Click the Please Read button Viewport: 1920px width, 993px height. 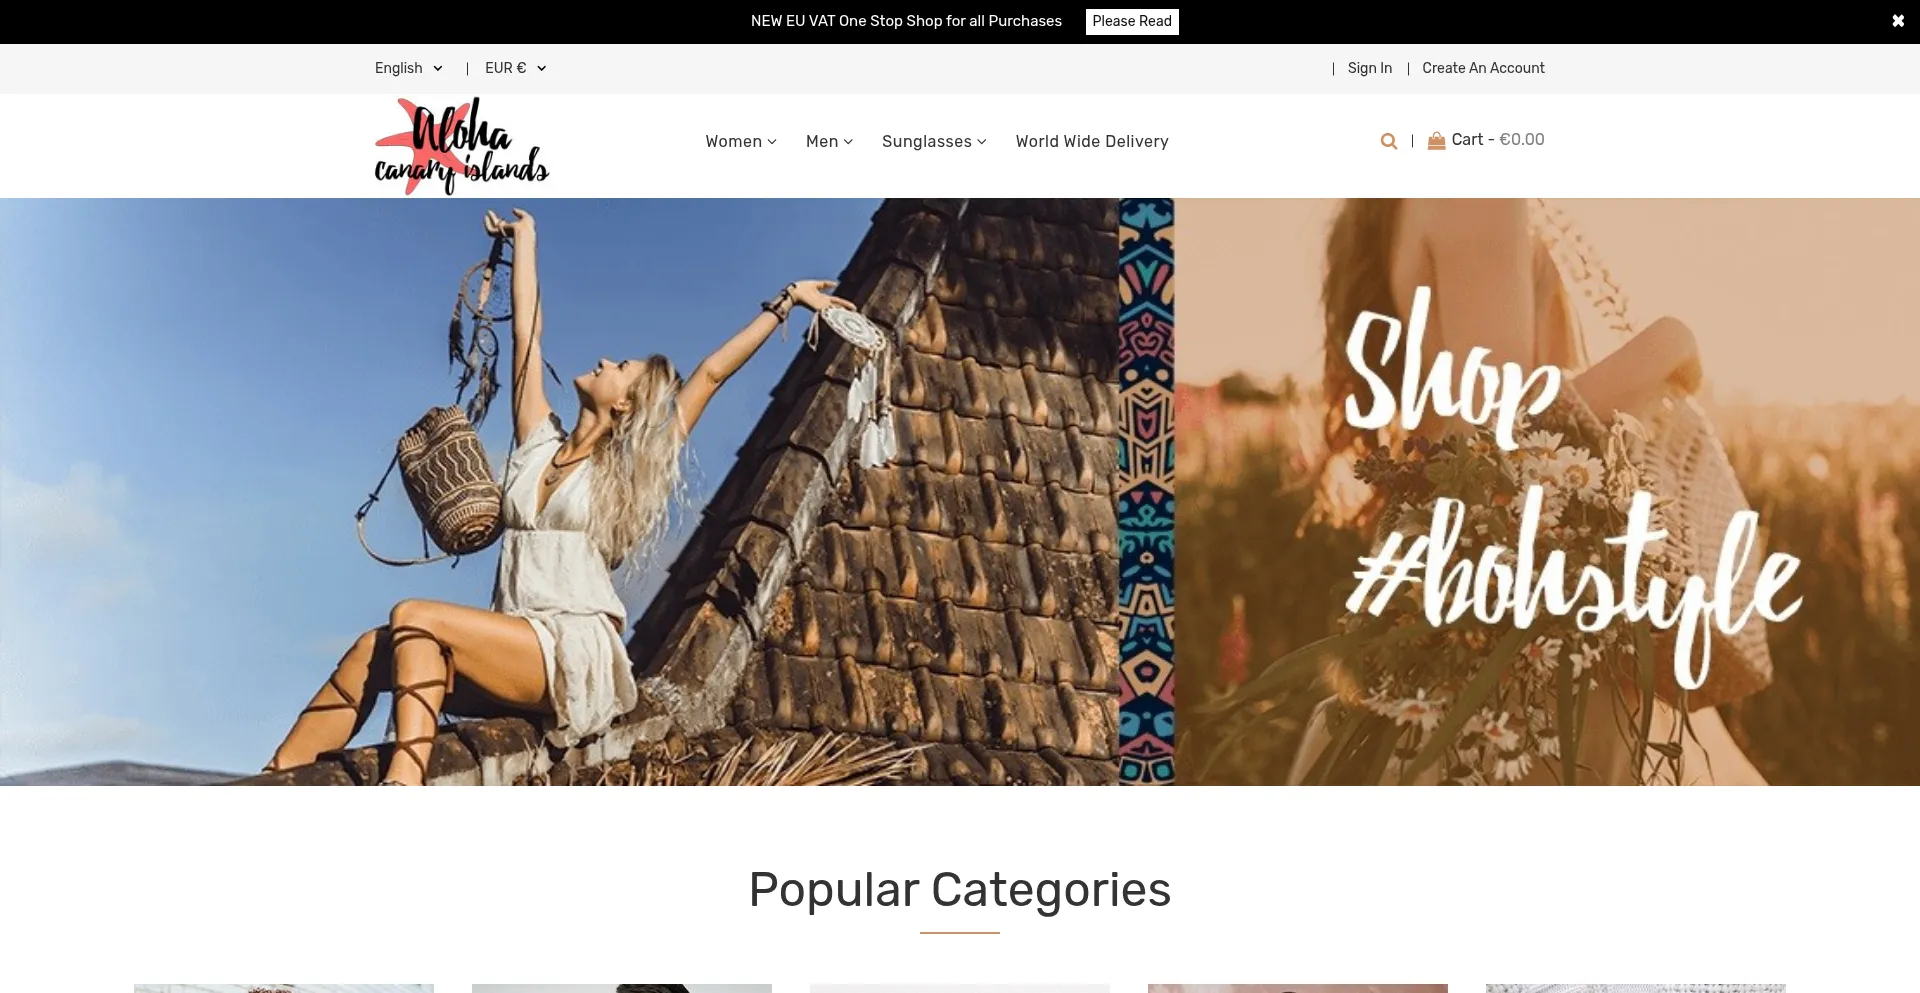tap(1132, 22)
